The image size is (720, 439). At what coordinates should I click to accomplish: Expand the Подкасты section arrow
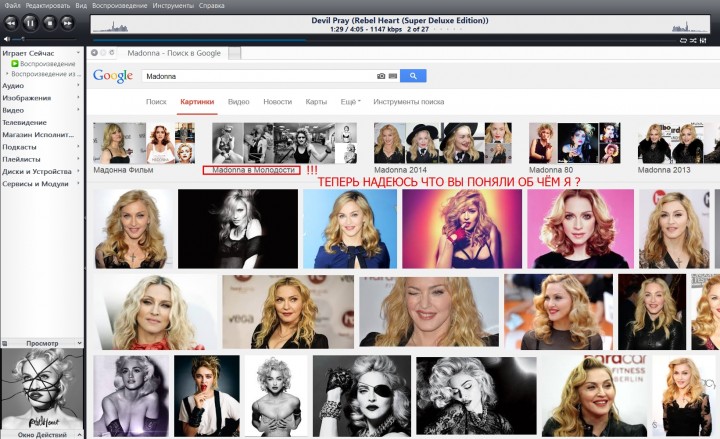tap(79, 147)
